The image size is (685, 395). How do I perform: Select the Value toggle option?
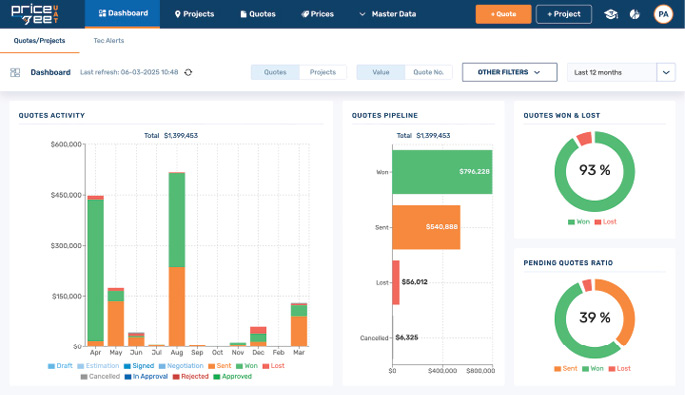pos(381,72)
